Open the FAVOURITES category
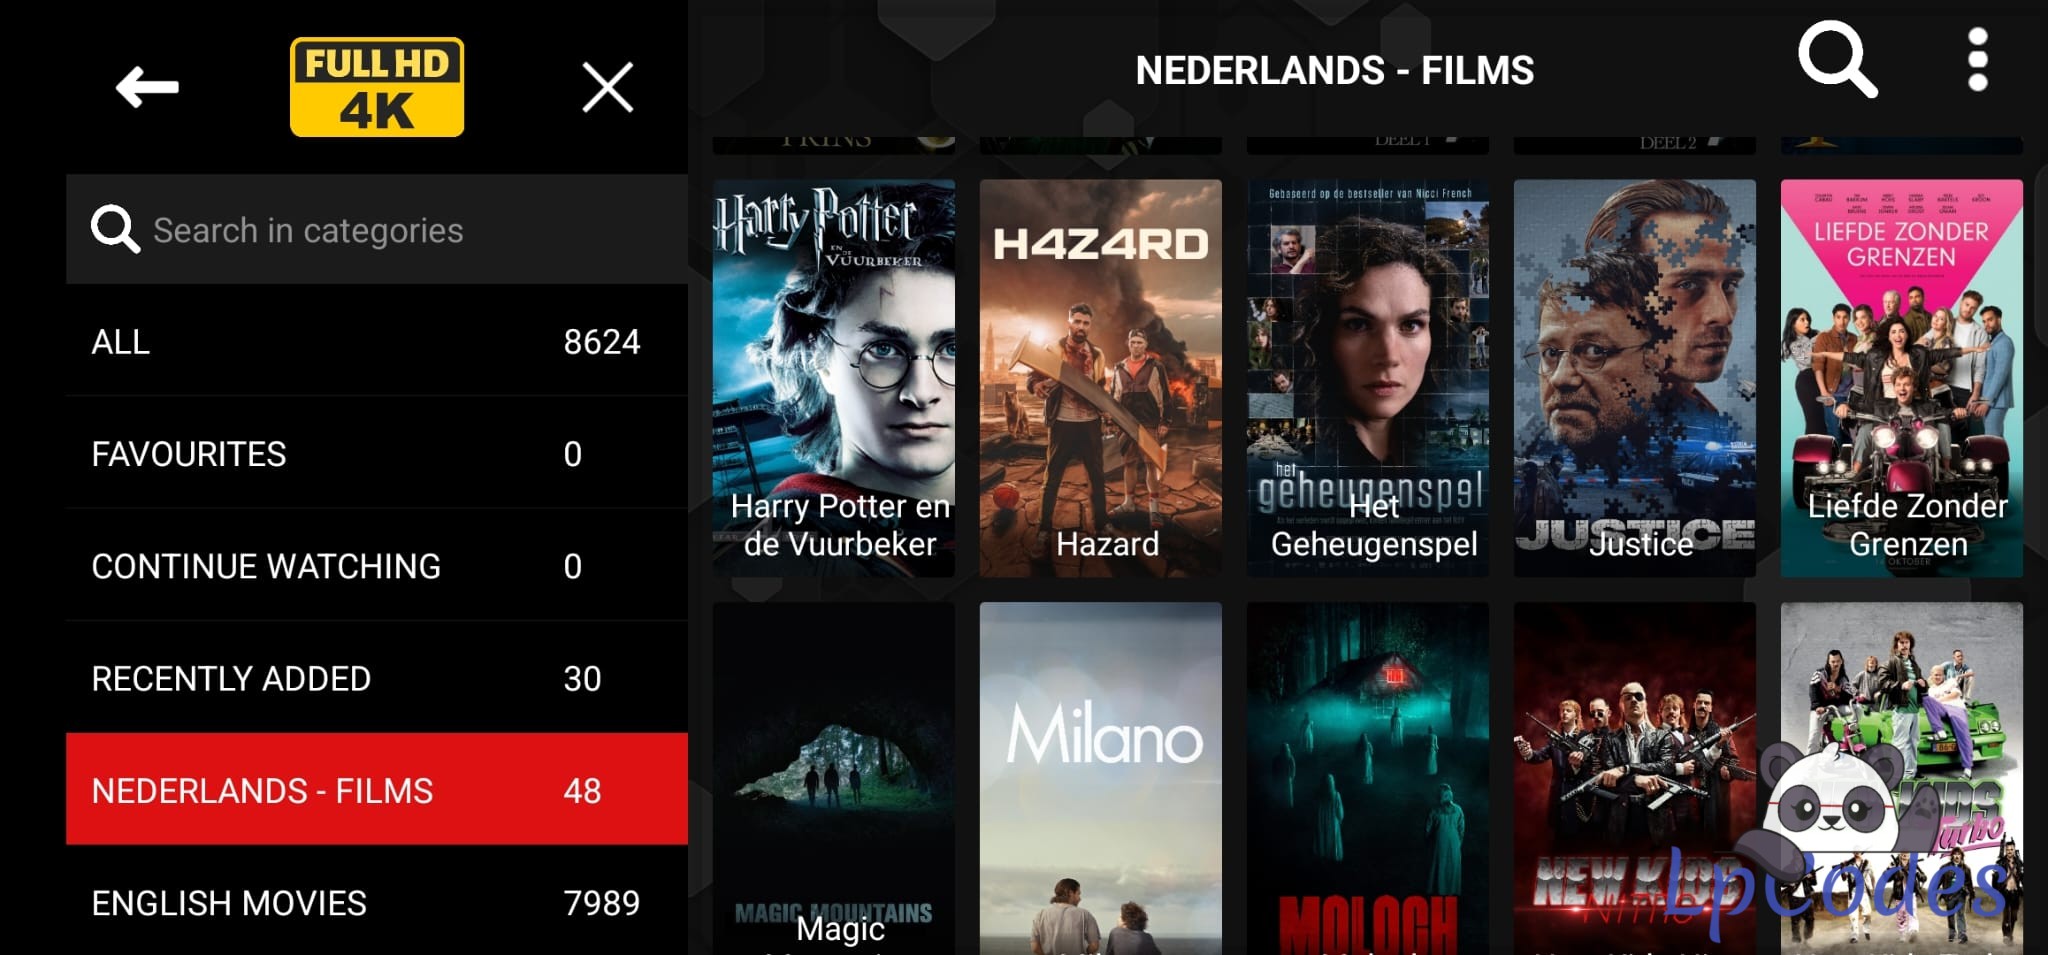Viewport: 2048px width, 955px height. (377, 454)
